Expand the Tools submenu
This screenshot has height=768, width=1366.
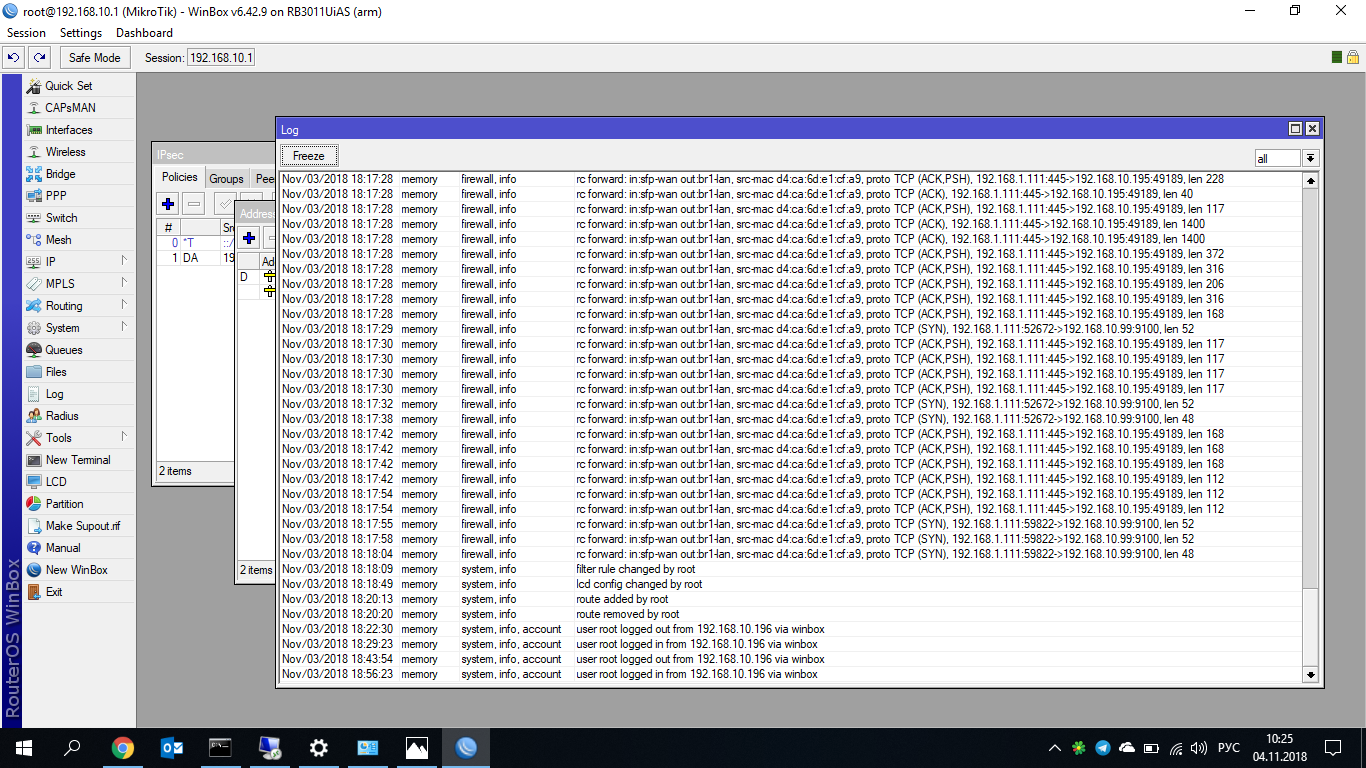[x=79, y=438]
